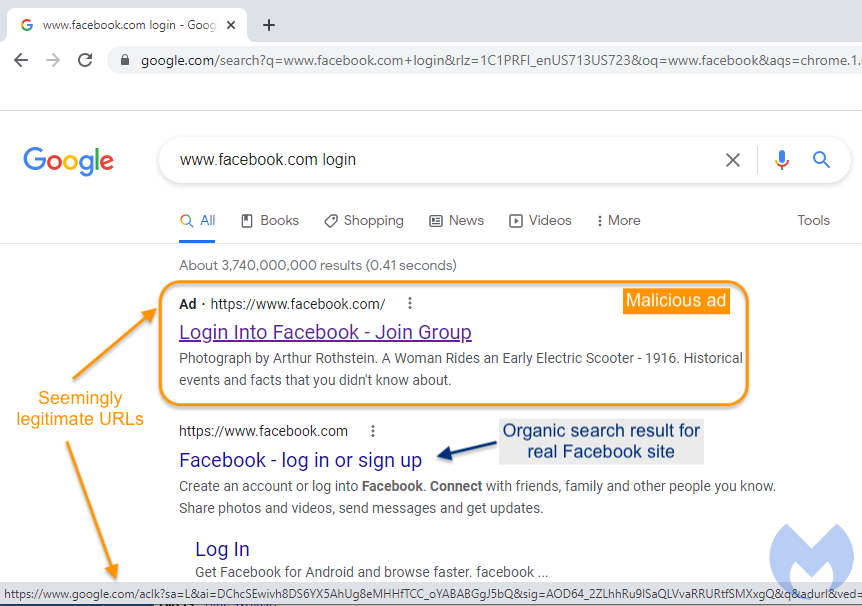This screenshot has width=862, height=606.
Task: Click the 'Log In' sitelink
Action: coord(222,549)
